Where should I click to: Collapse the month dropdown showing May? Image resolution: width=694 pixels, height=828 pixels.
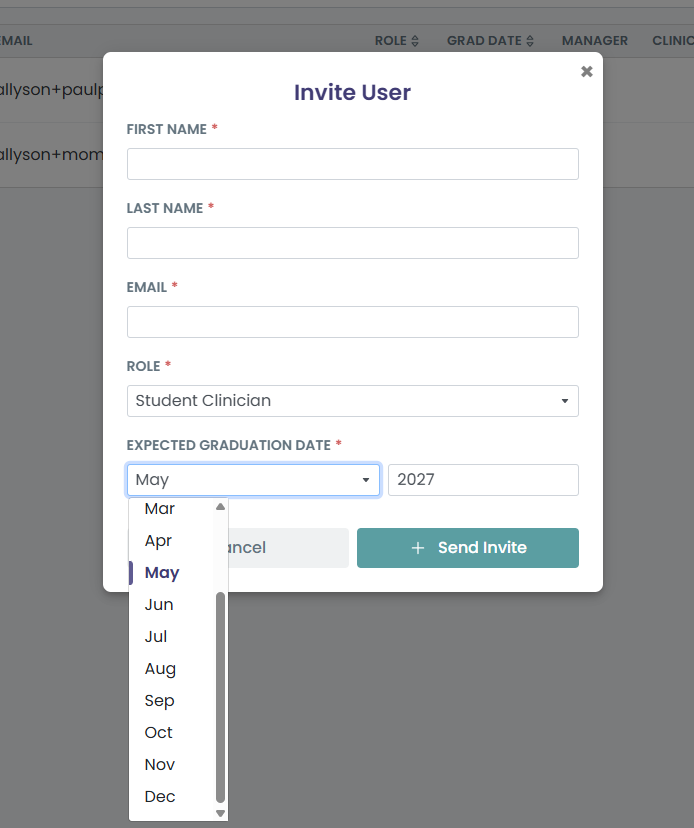[x=254, y=480]
